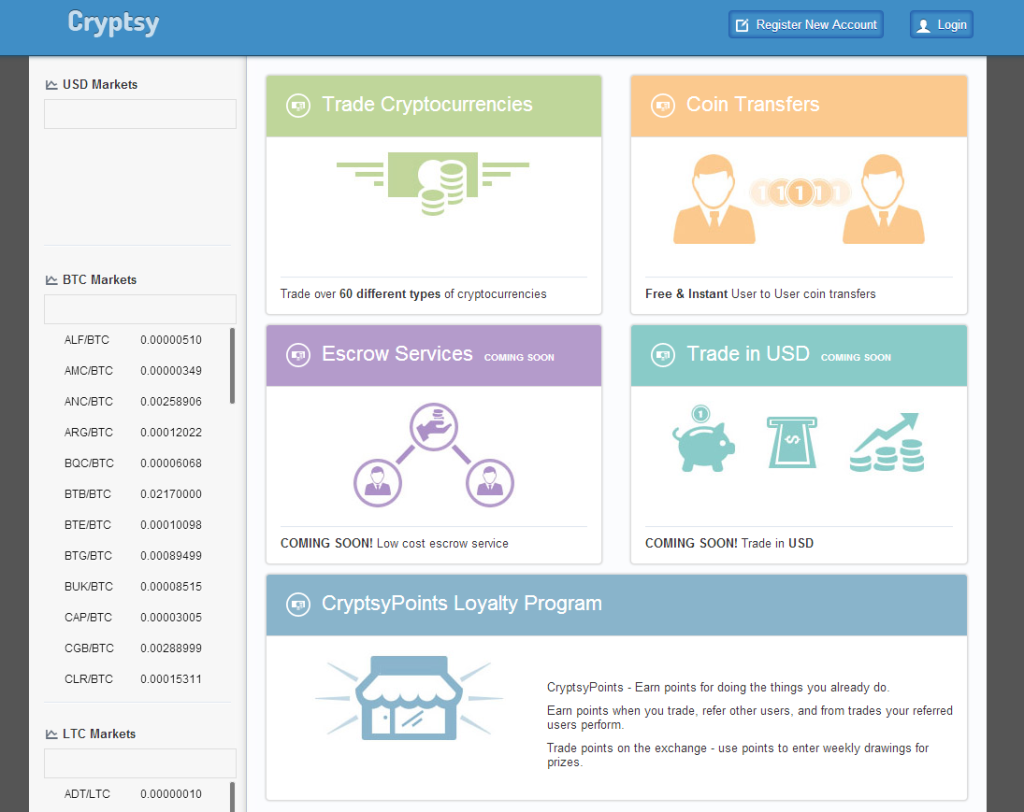Click 'COMING SOON! Trade in USD' caption
Screen dimensions: 1024x812
coord(729,544)
